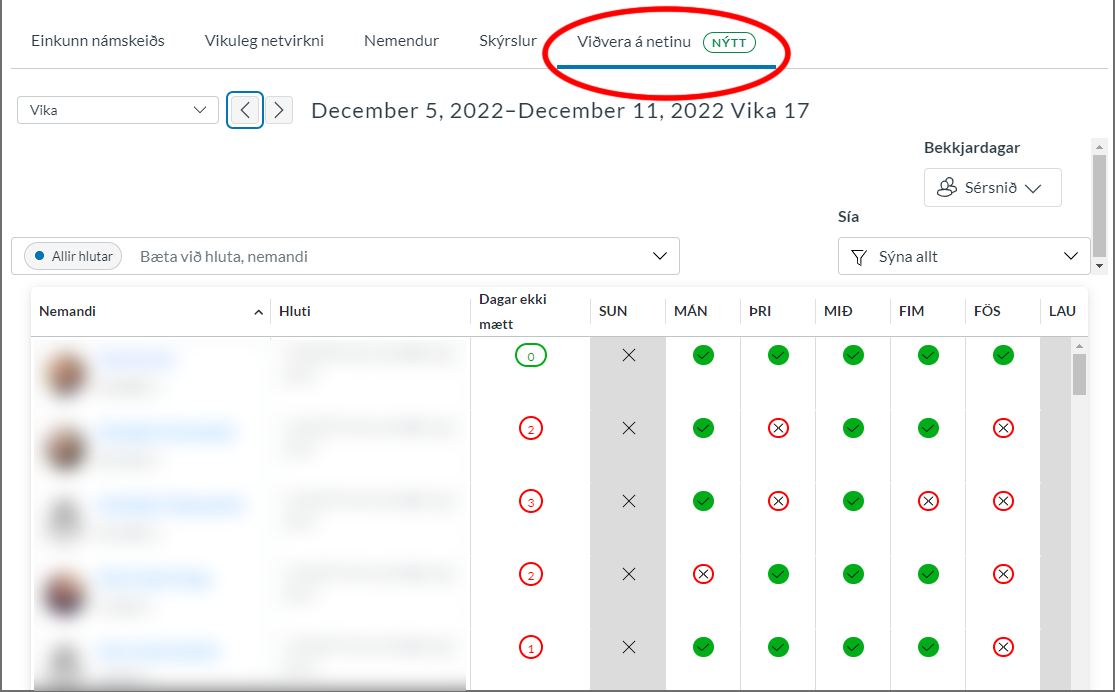Viewport: 1115px width, 692px height.
Task: Open the Vika period dropdown
Action: coord(118,110)
